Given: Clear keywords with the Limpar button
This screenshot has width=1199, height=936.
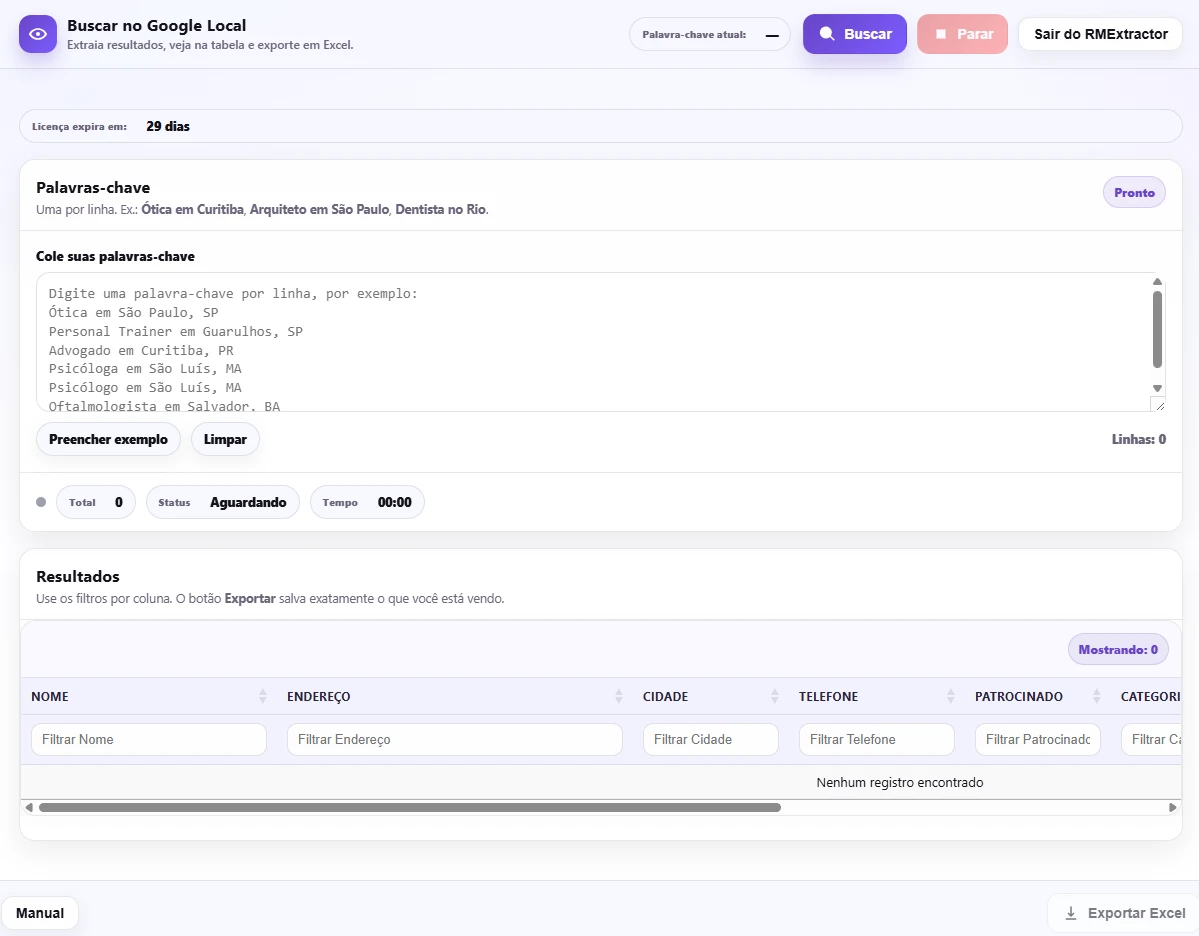Looking at the screenshot, I should coord(225,439).
